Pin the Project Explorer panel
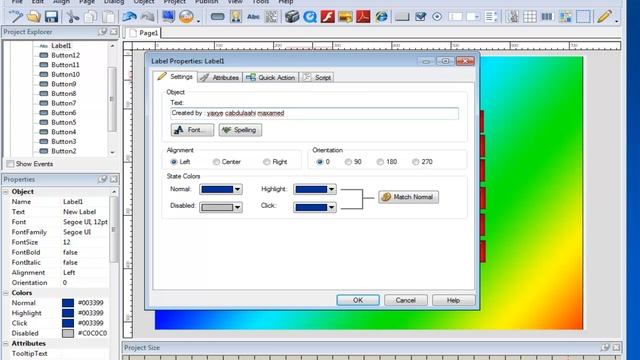The height and width of the screenshot is (360, 640). pos(102,31)
